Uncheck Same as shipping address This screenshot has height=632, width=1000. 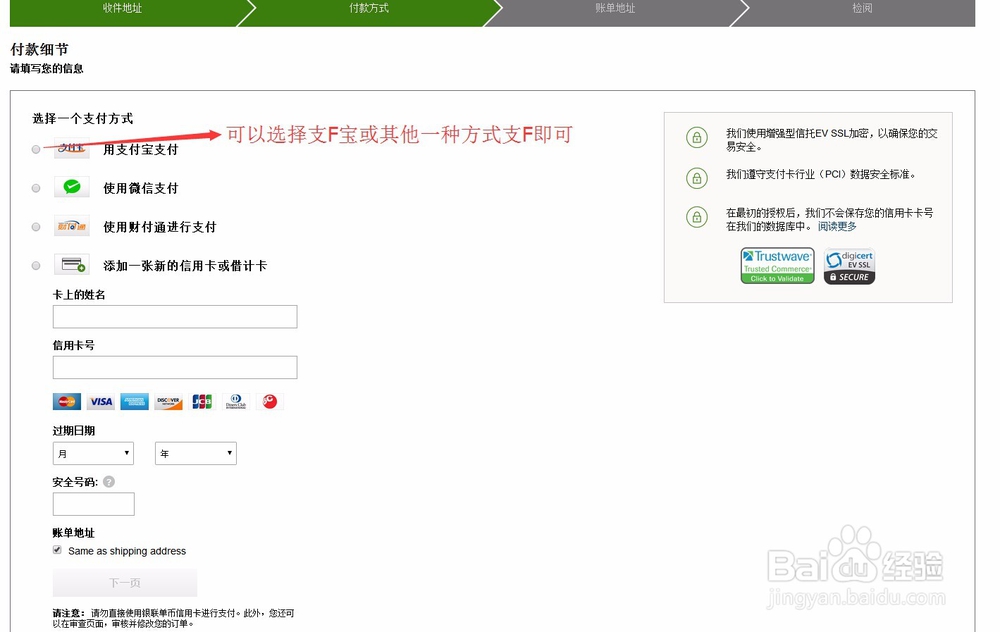coord(57,550)
